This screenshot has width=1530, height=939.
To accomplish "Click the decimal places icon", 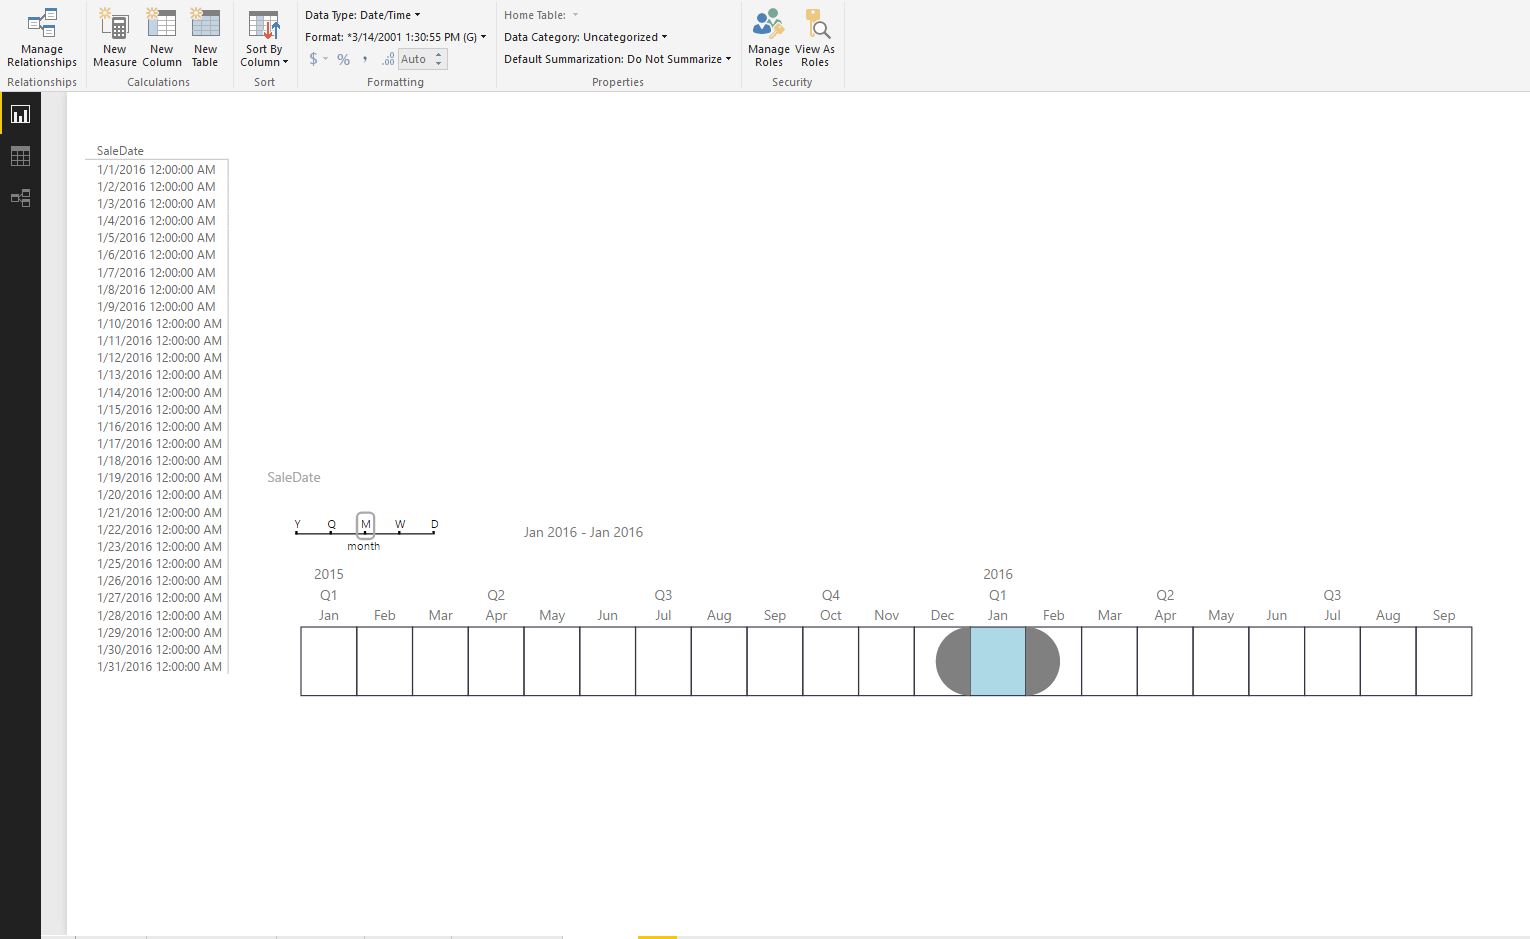I will [388, 59].
